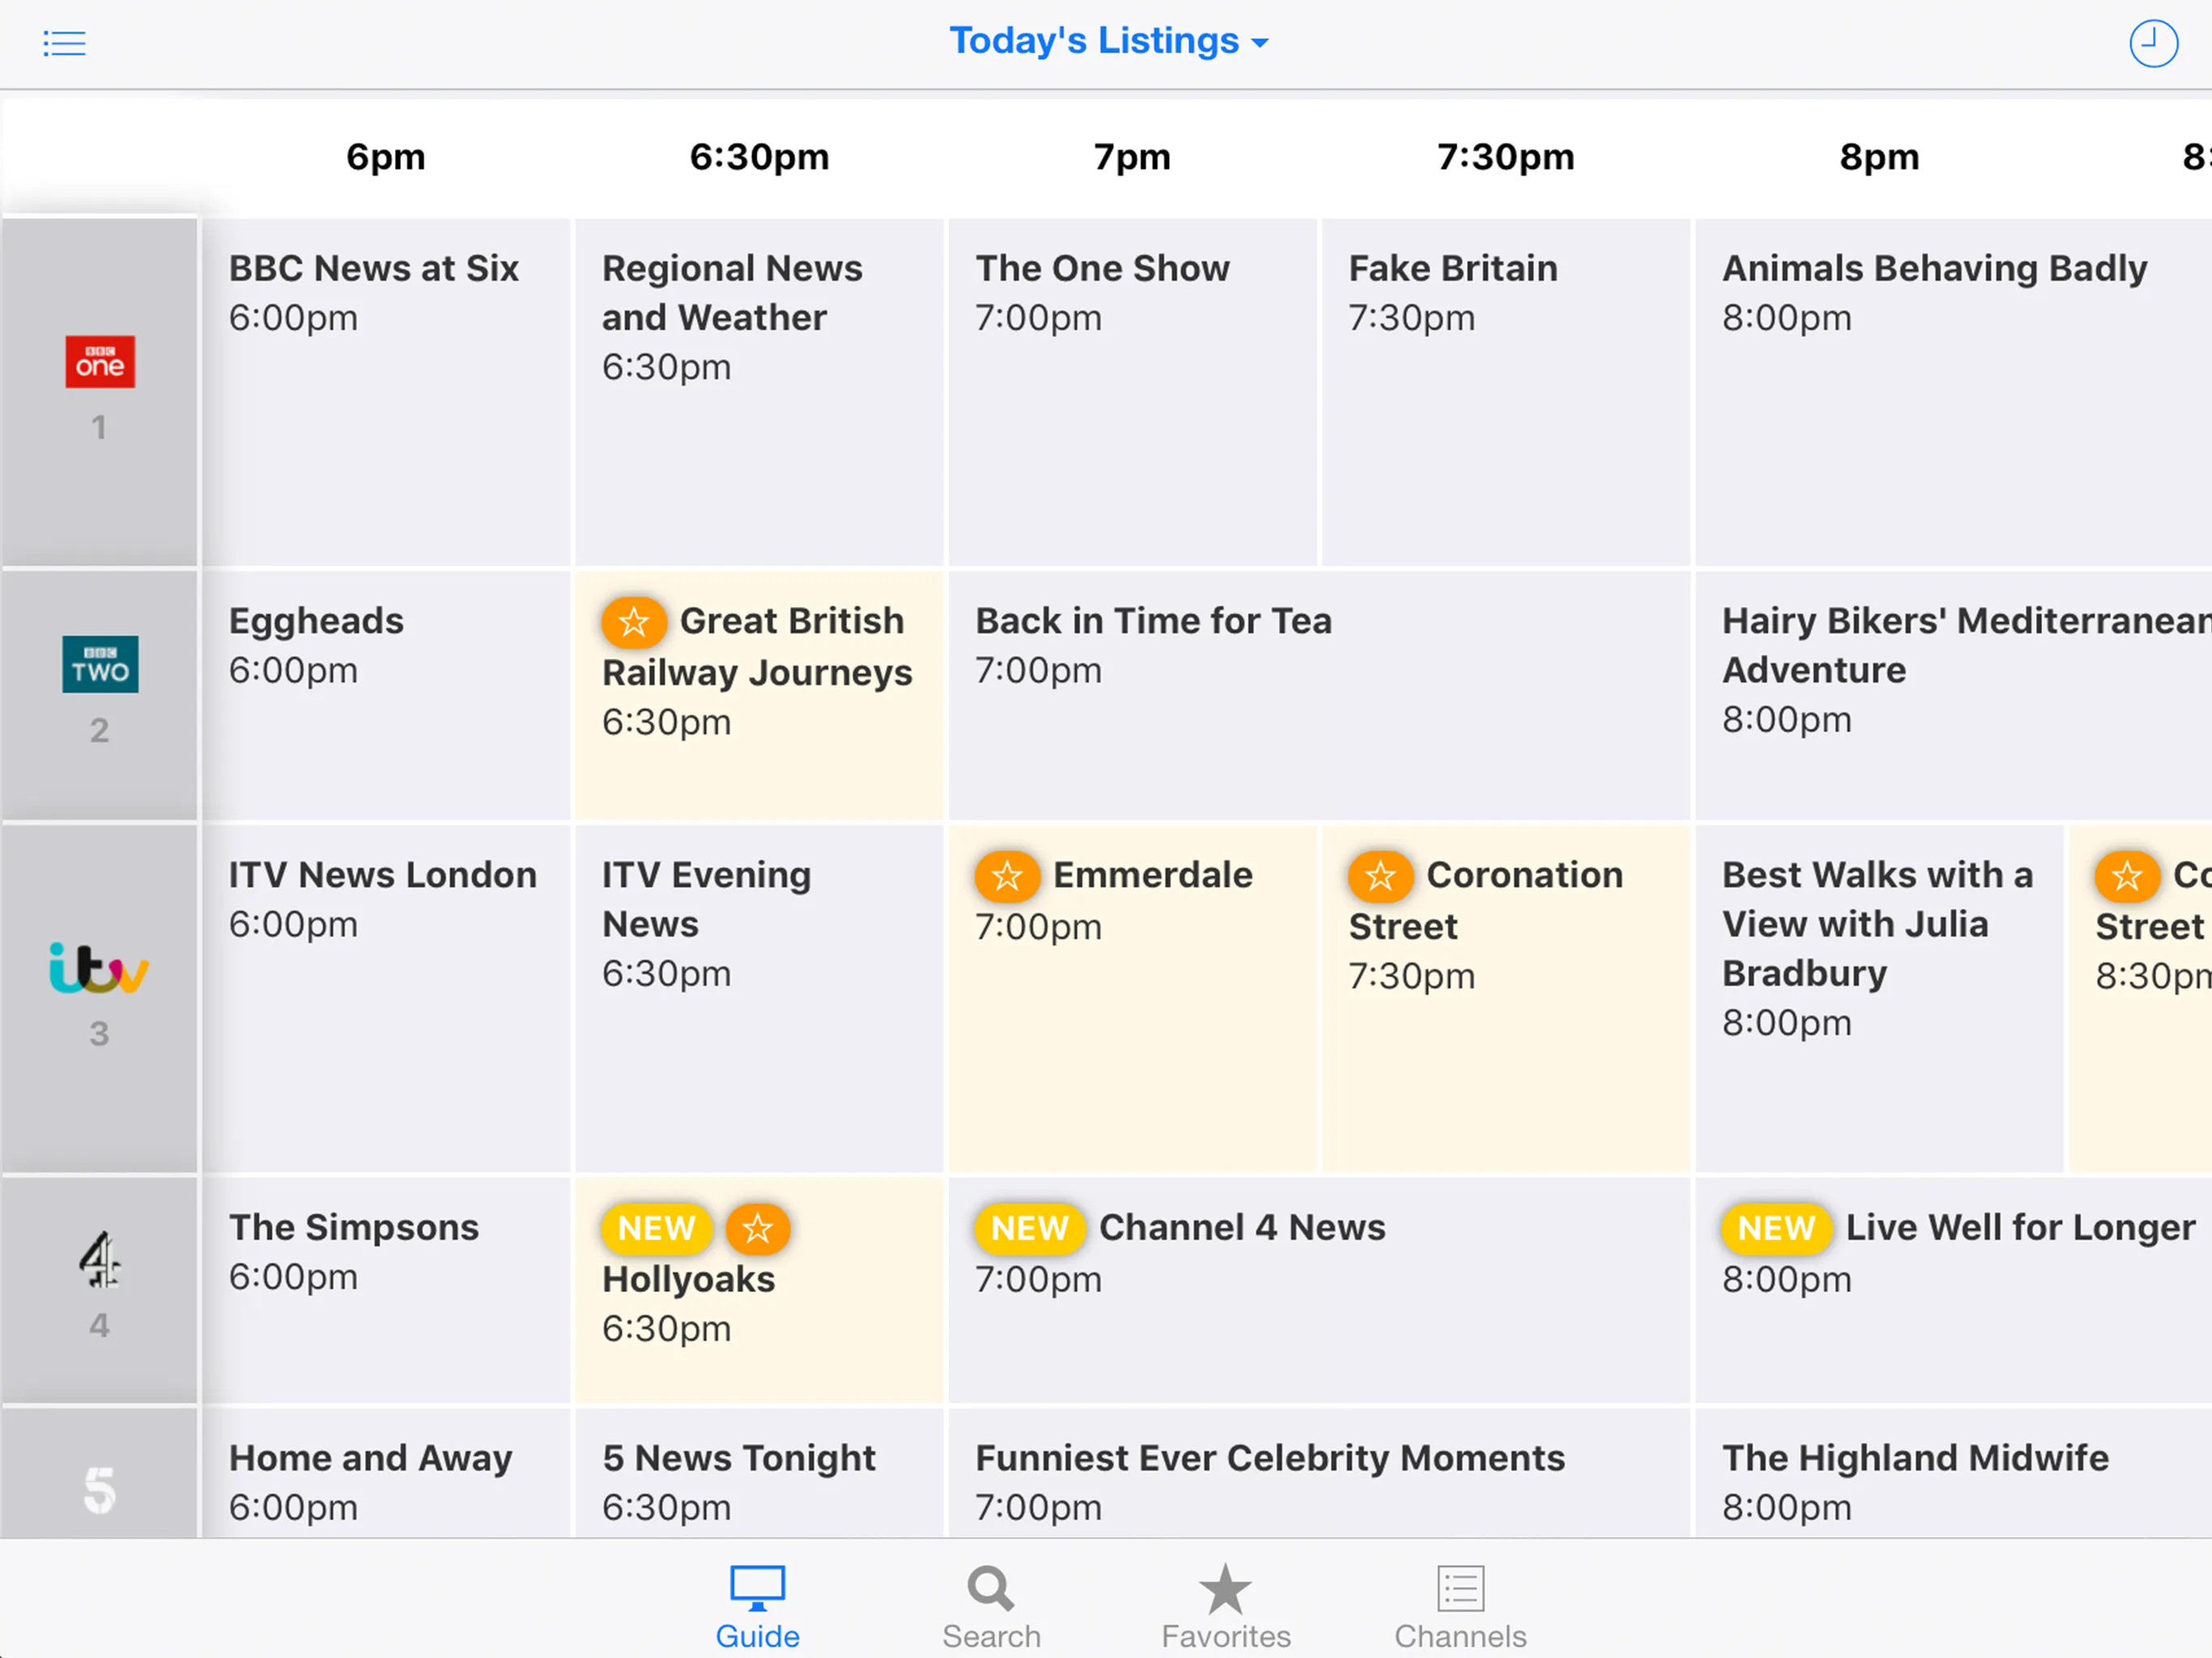Select the Channel 4 logo

[x=99, y=1260]
